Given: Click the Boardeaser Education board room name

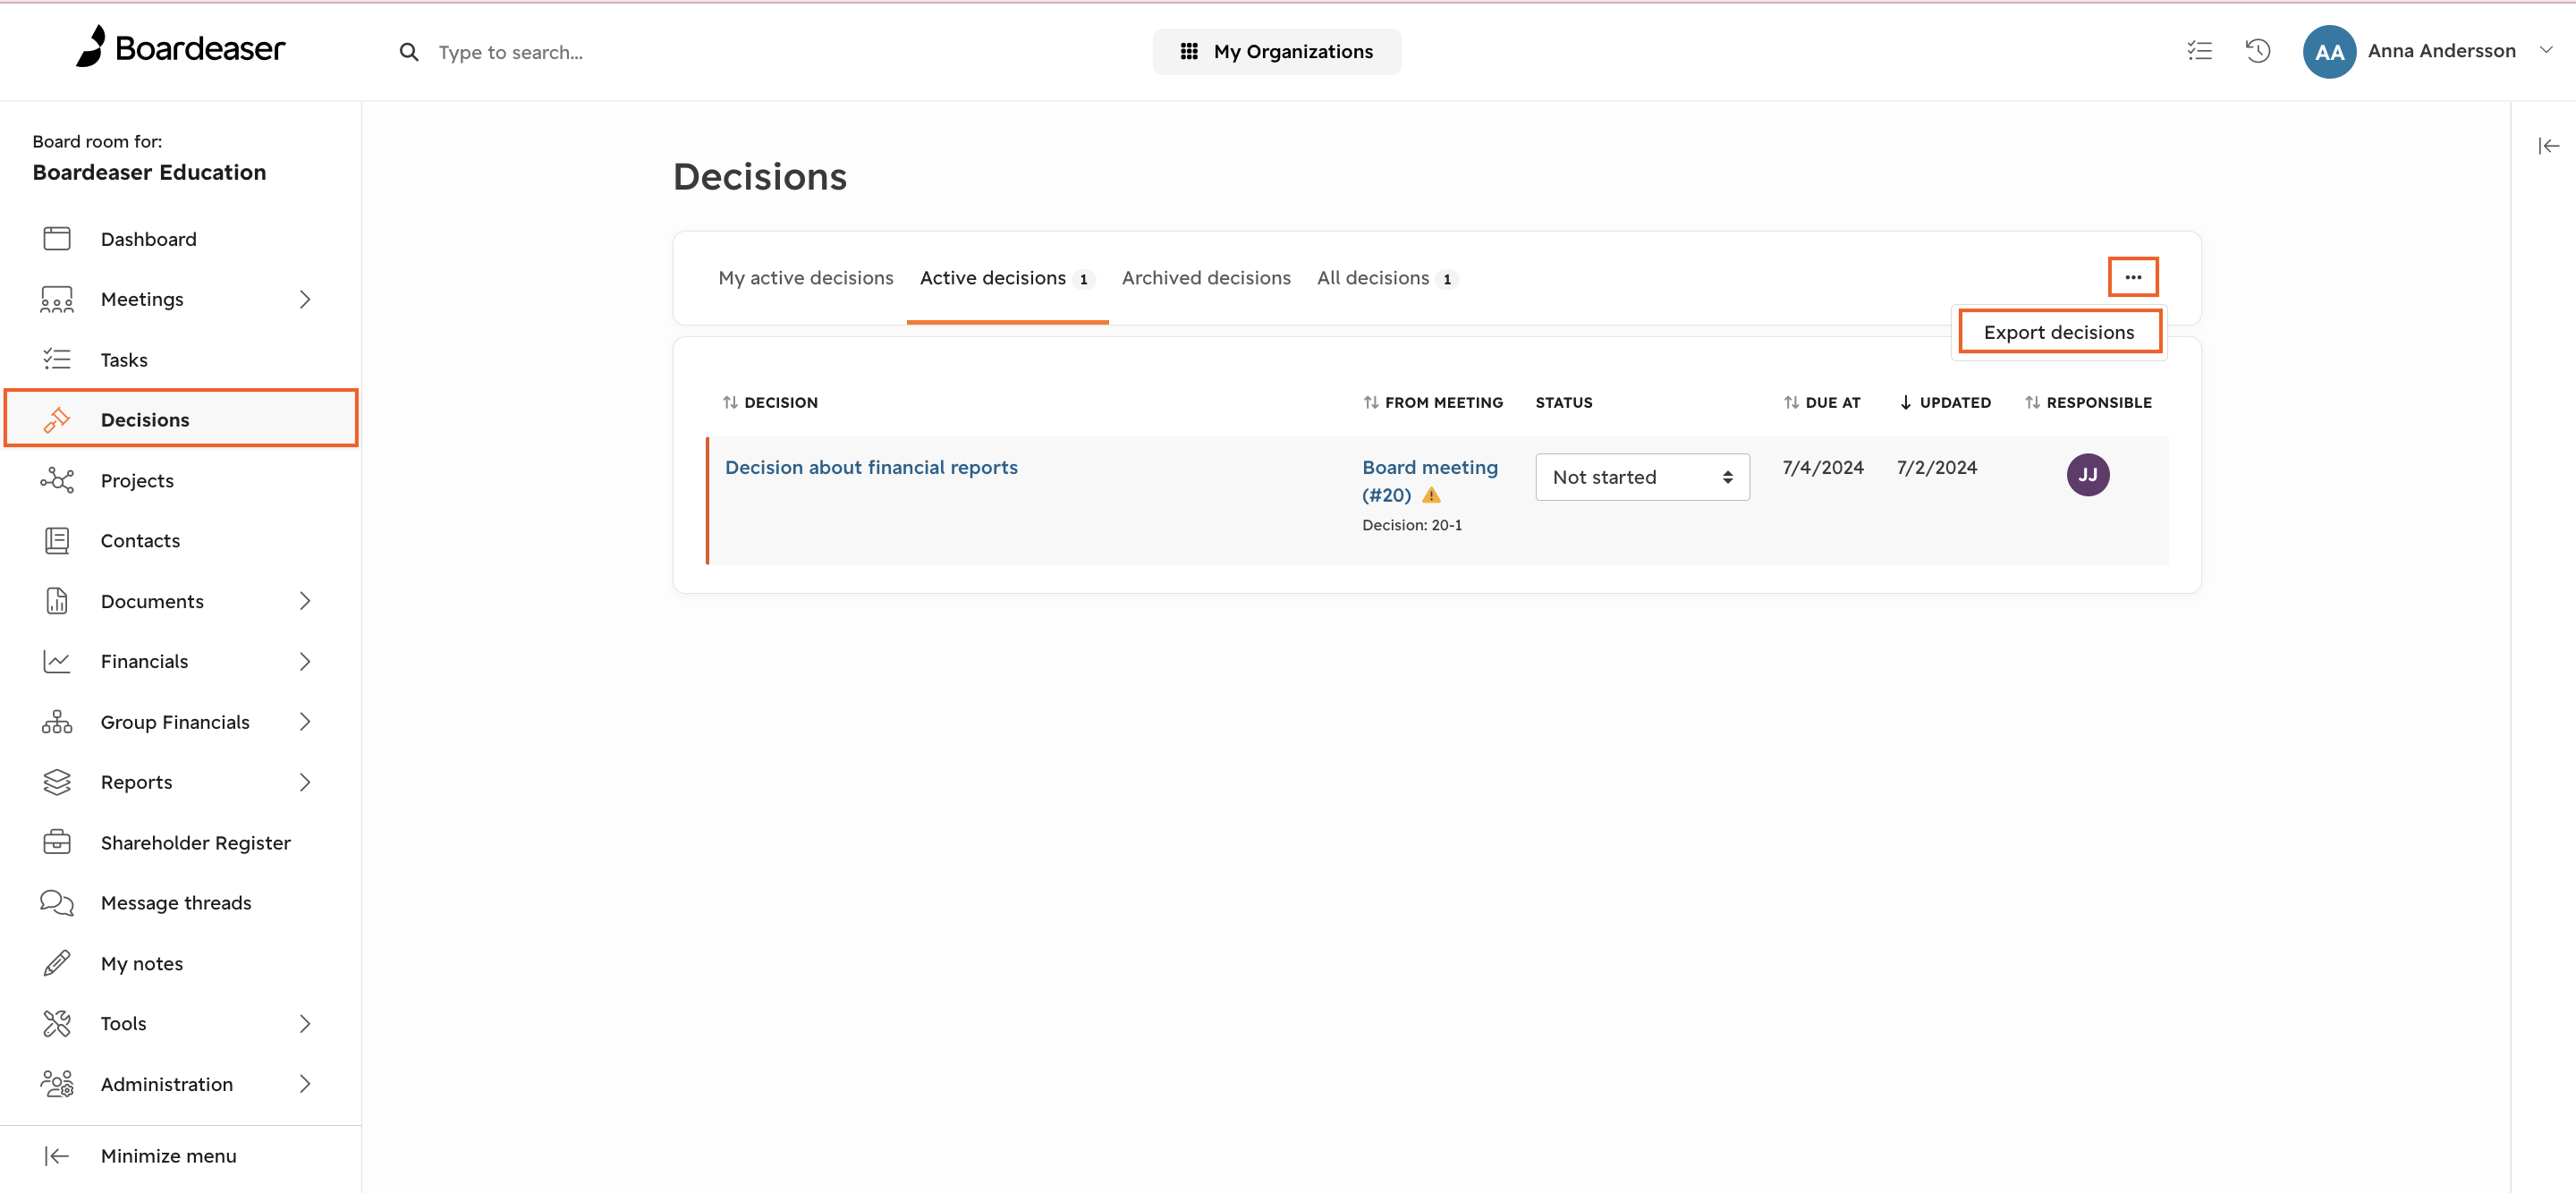Looking at the screenshot, I should coord(149,172).
